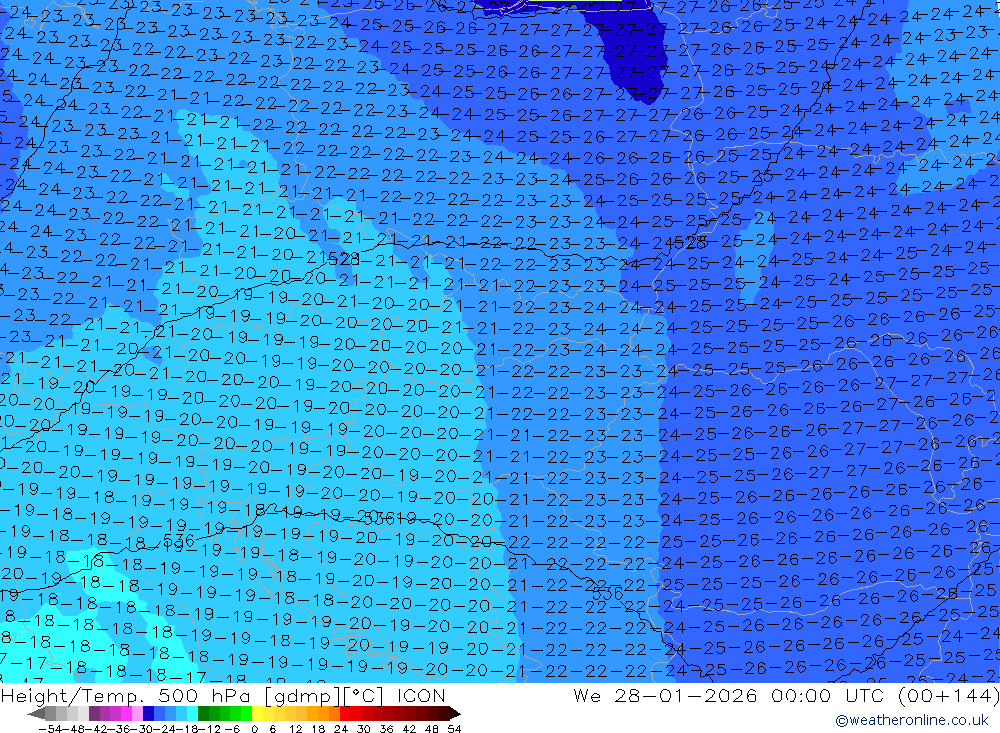1000x733 pixels.
Task: Click the '536' contour label at lower left
Action: [x=179, y=542]
